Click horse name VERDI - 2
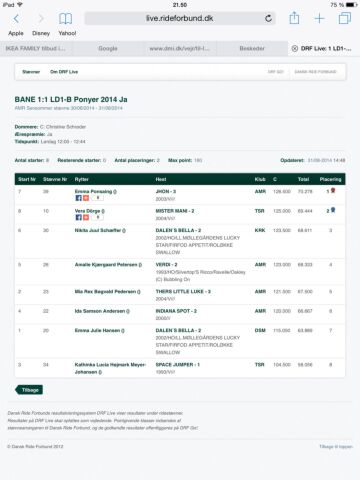 pyautogui.click(x=166, y=265)
